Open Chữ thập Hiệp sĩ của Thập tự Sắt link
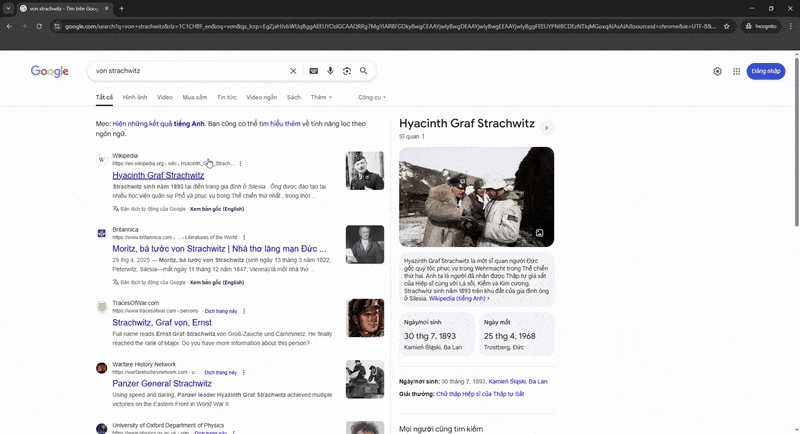The width and height of the screenshot is (800, 434). pos(480,394)
